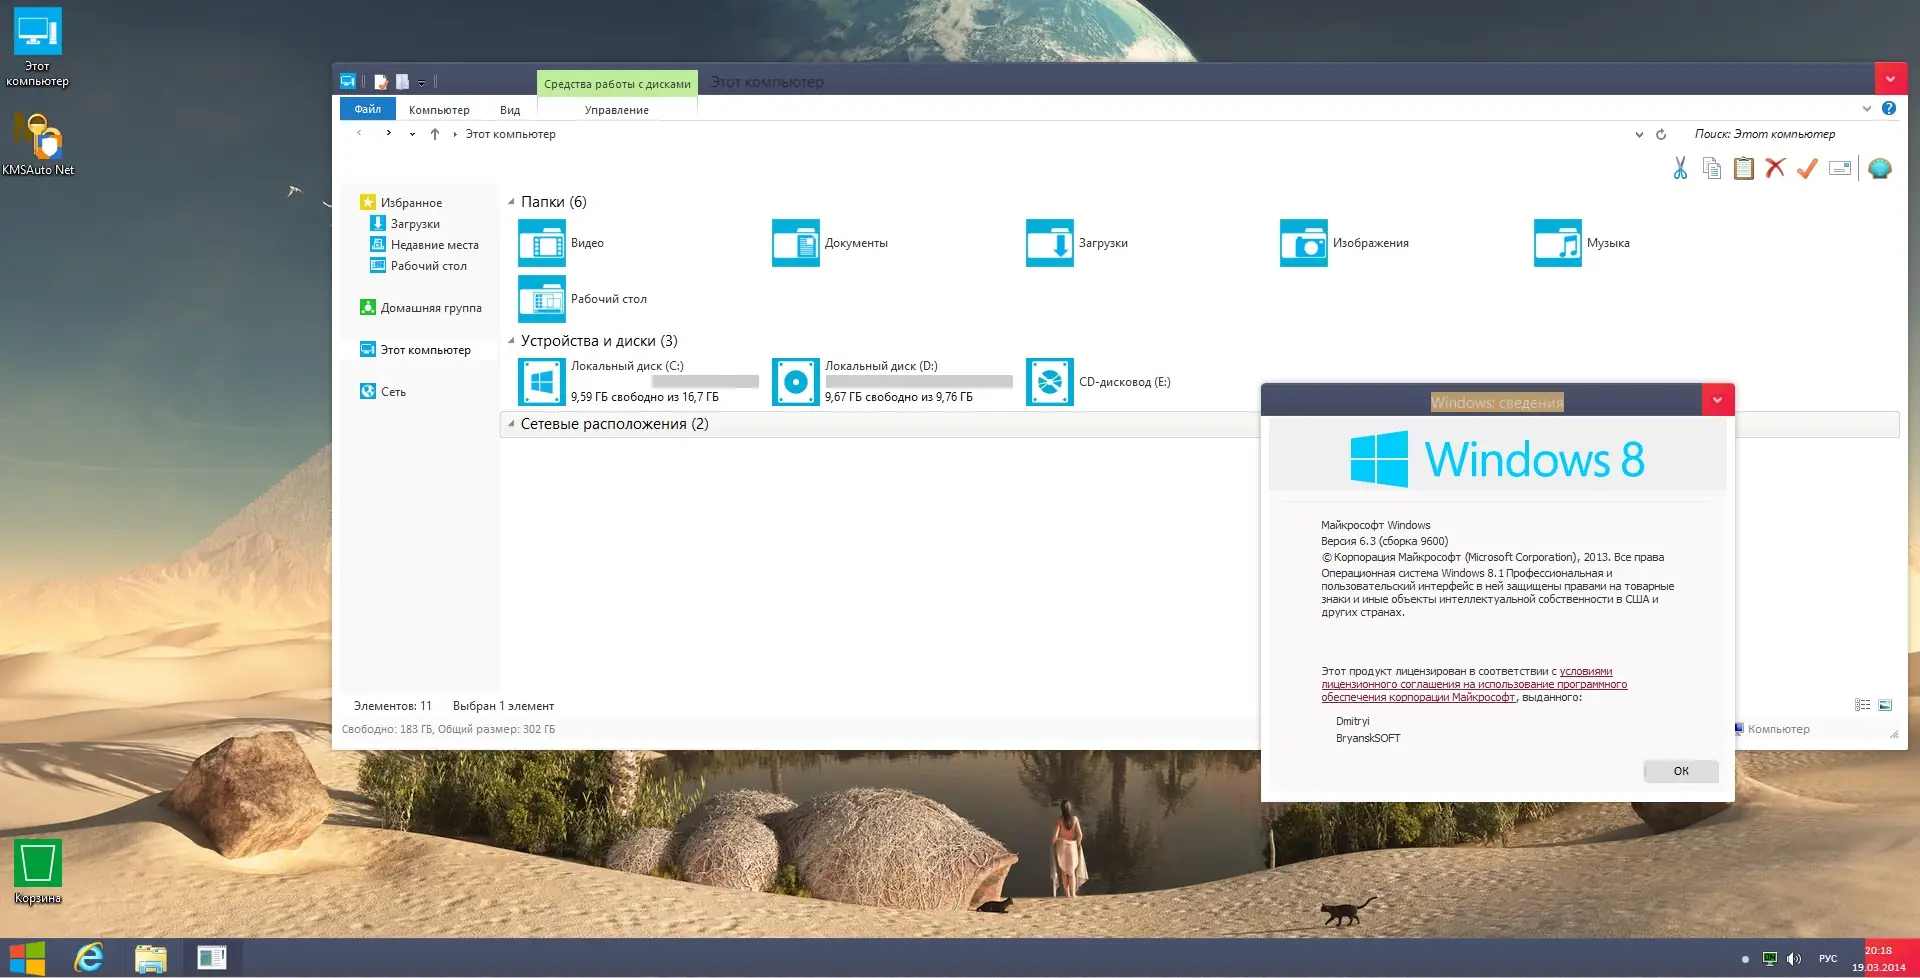Collapse the Устройства и диски (3) group
Viewport: 1920px width, 978px height.
click(511, 341)
